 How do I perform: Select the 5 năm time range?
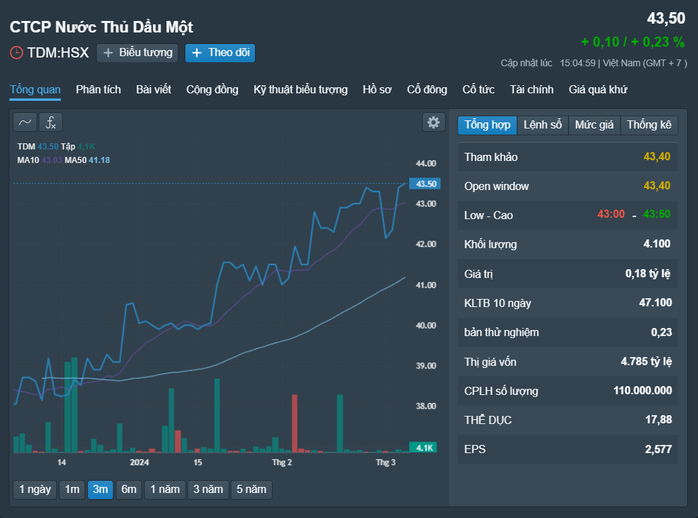(252, 490)
